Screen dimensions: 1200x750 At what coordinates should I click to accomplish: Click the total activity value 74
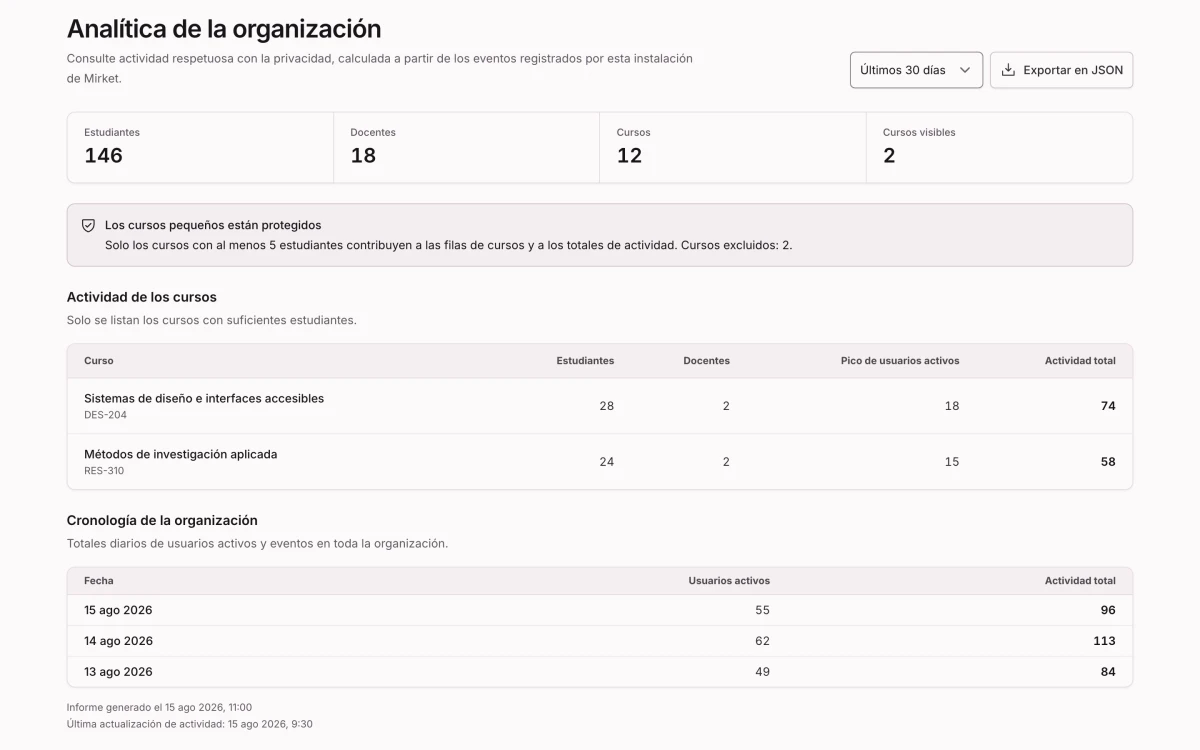pyautogui.click(x=1108, y=406)
